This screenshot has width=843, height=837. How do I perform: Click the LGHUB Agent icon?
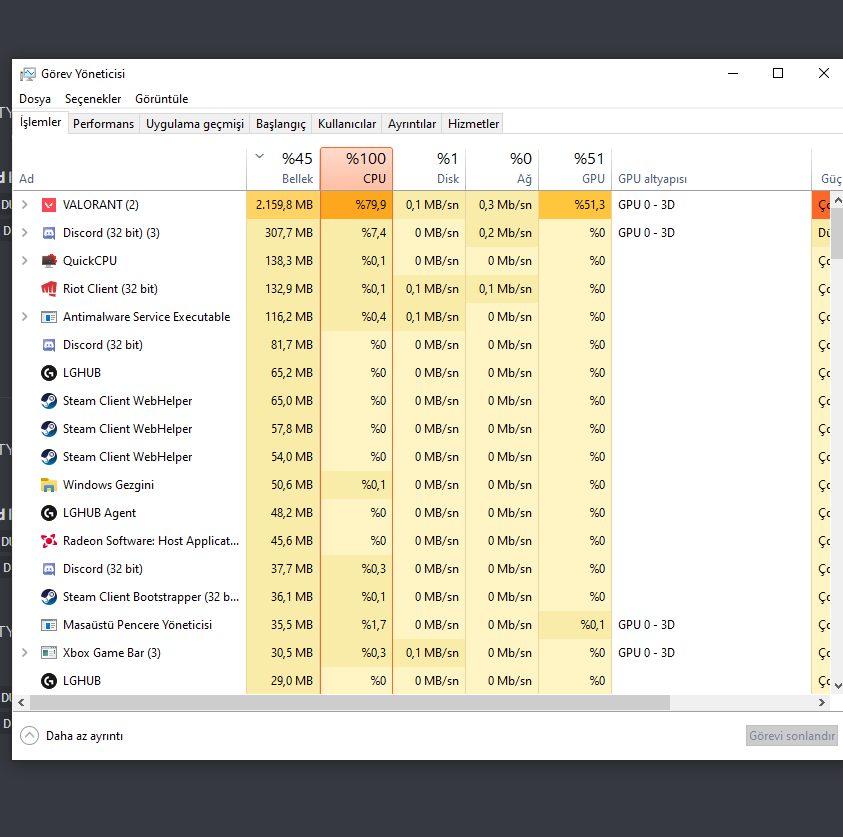(49, 513)
